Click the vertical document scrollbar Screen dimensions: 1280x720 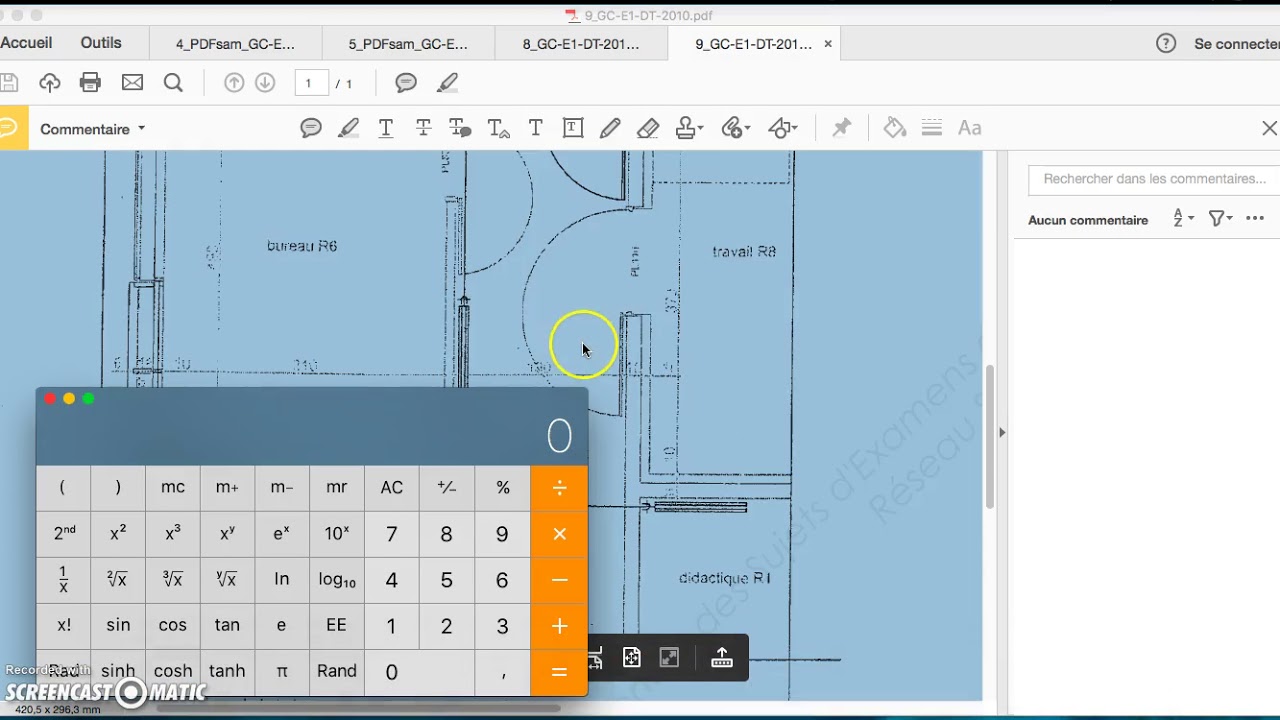pyautogui.click(x=990, y=437)
